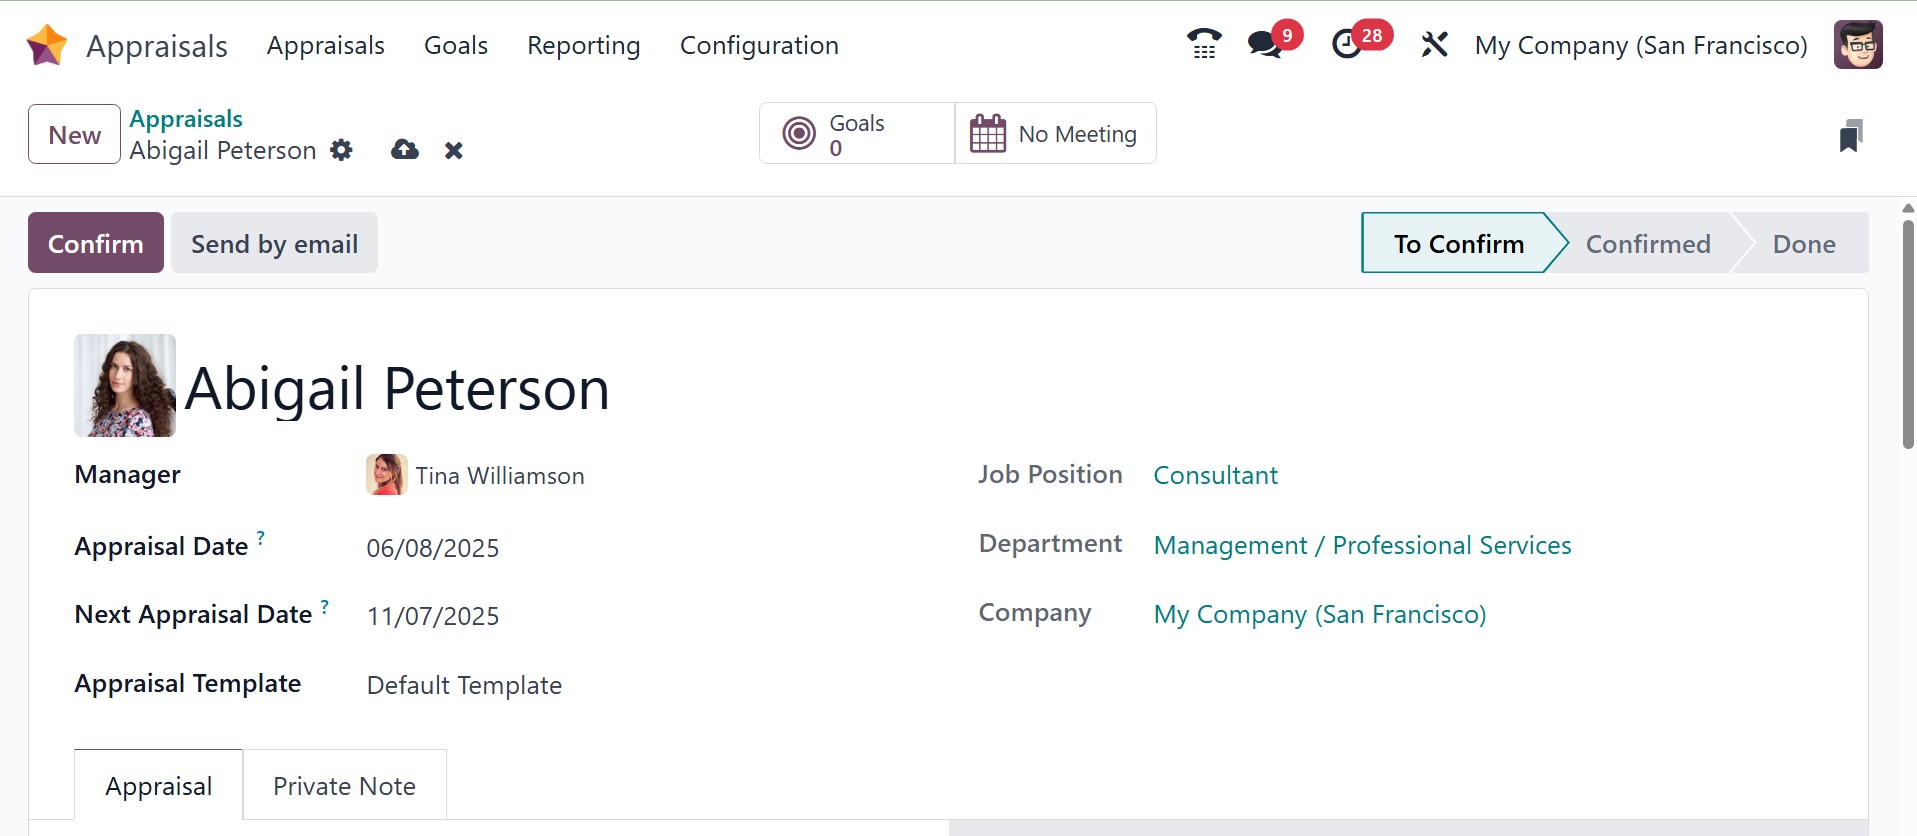Open the voip phone dialer icon

click(1204, 45)
